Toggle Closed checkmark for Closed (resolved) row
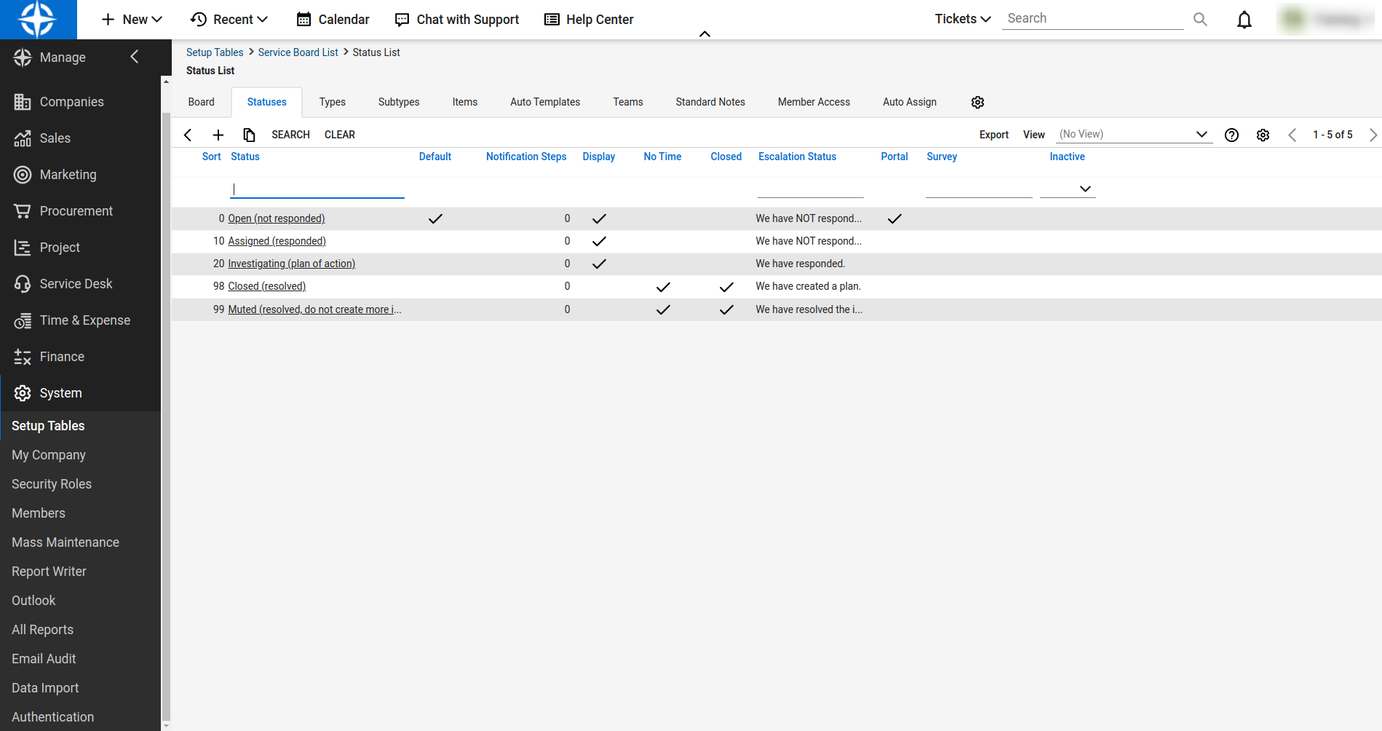 [726, 287]
